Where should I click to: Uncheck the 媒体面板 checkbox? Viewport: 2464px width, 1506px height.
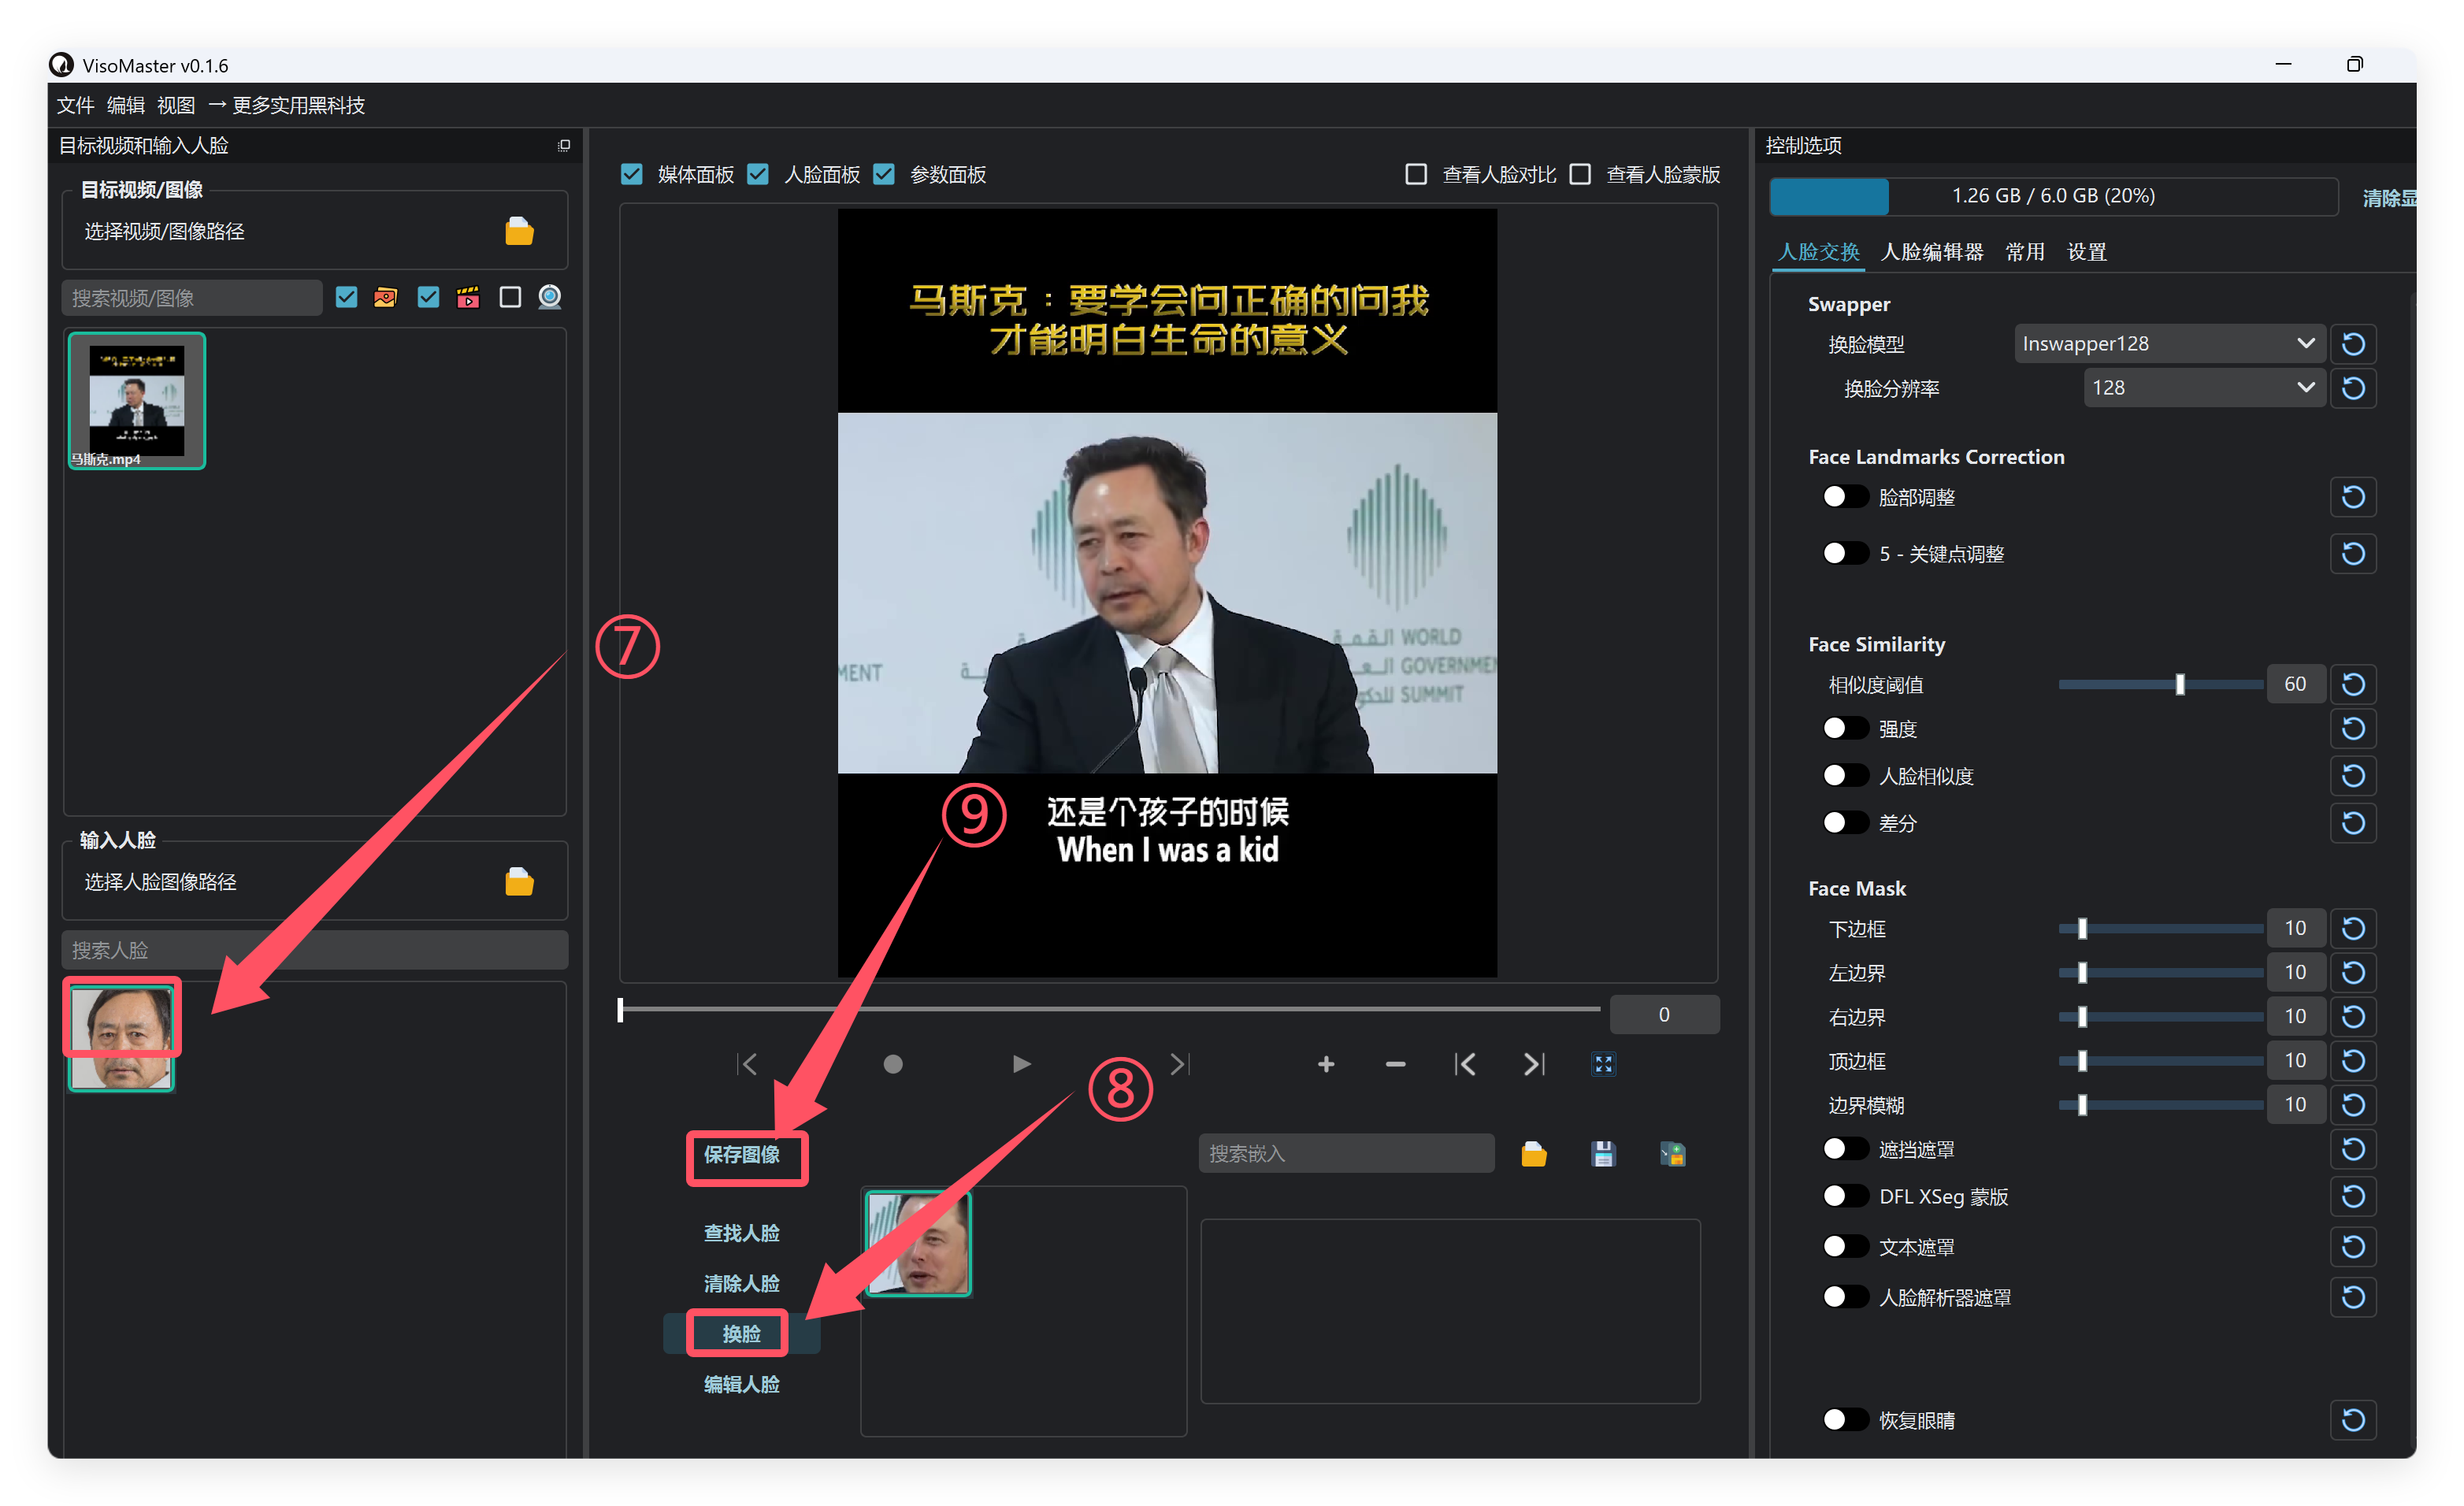tap(631, 175)
